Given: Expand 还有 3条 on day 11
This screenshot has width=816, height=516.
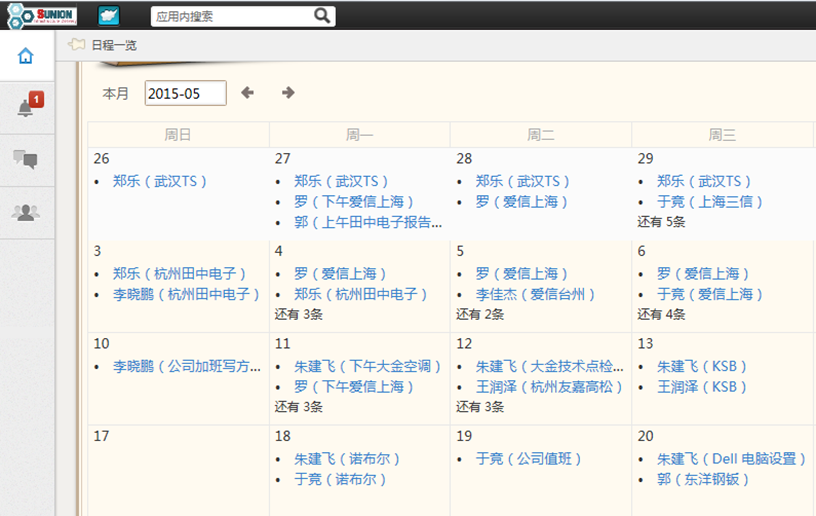Looking at the screenshot, I should click(299, 407).
